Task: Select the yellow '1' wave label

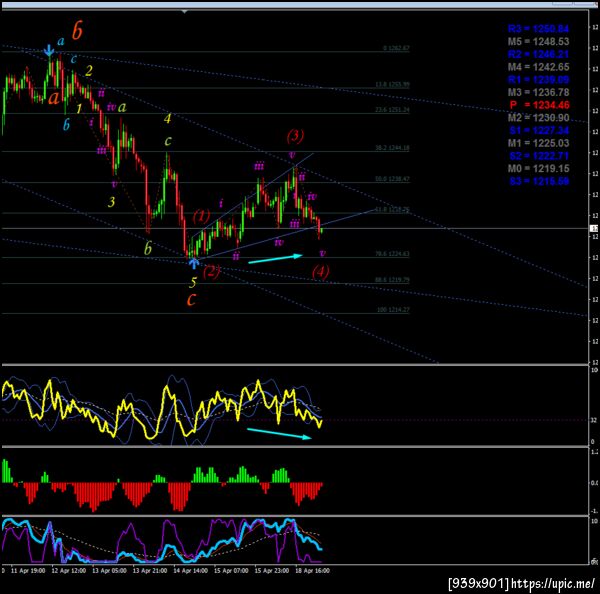Action: point(79,109)
